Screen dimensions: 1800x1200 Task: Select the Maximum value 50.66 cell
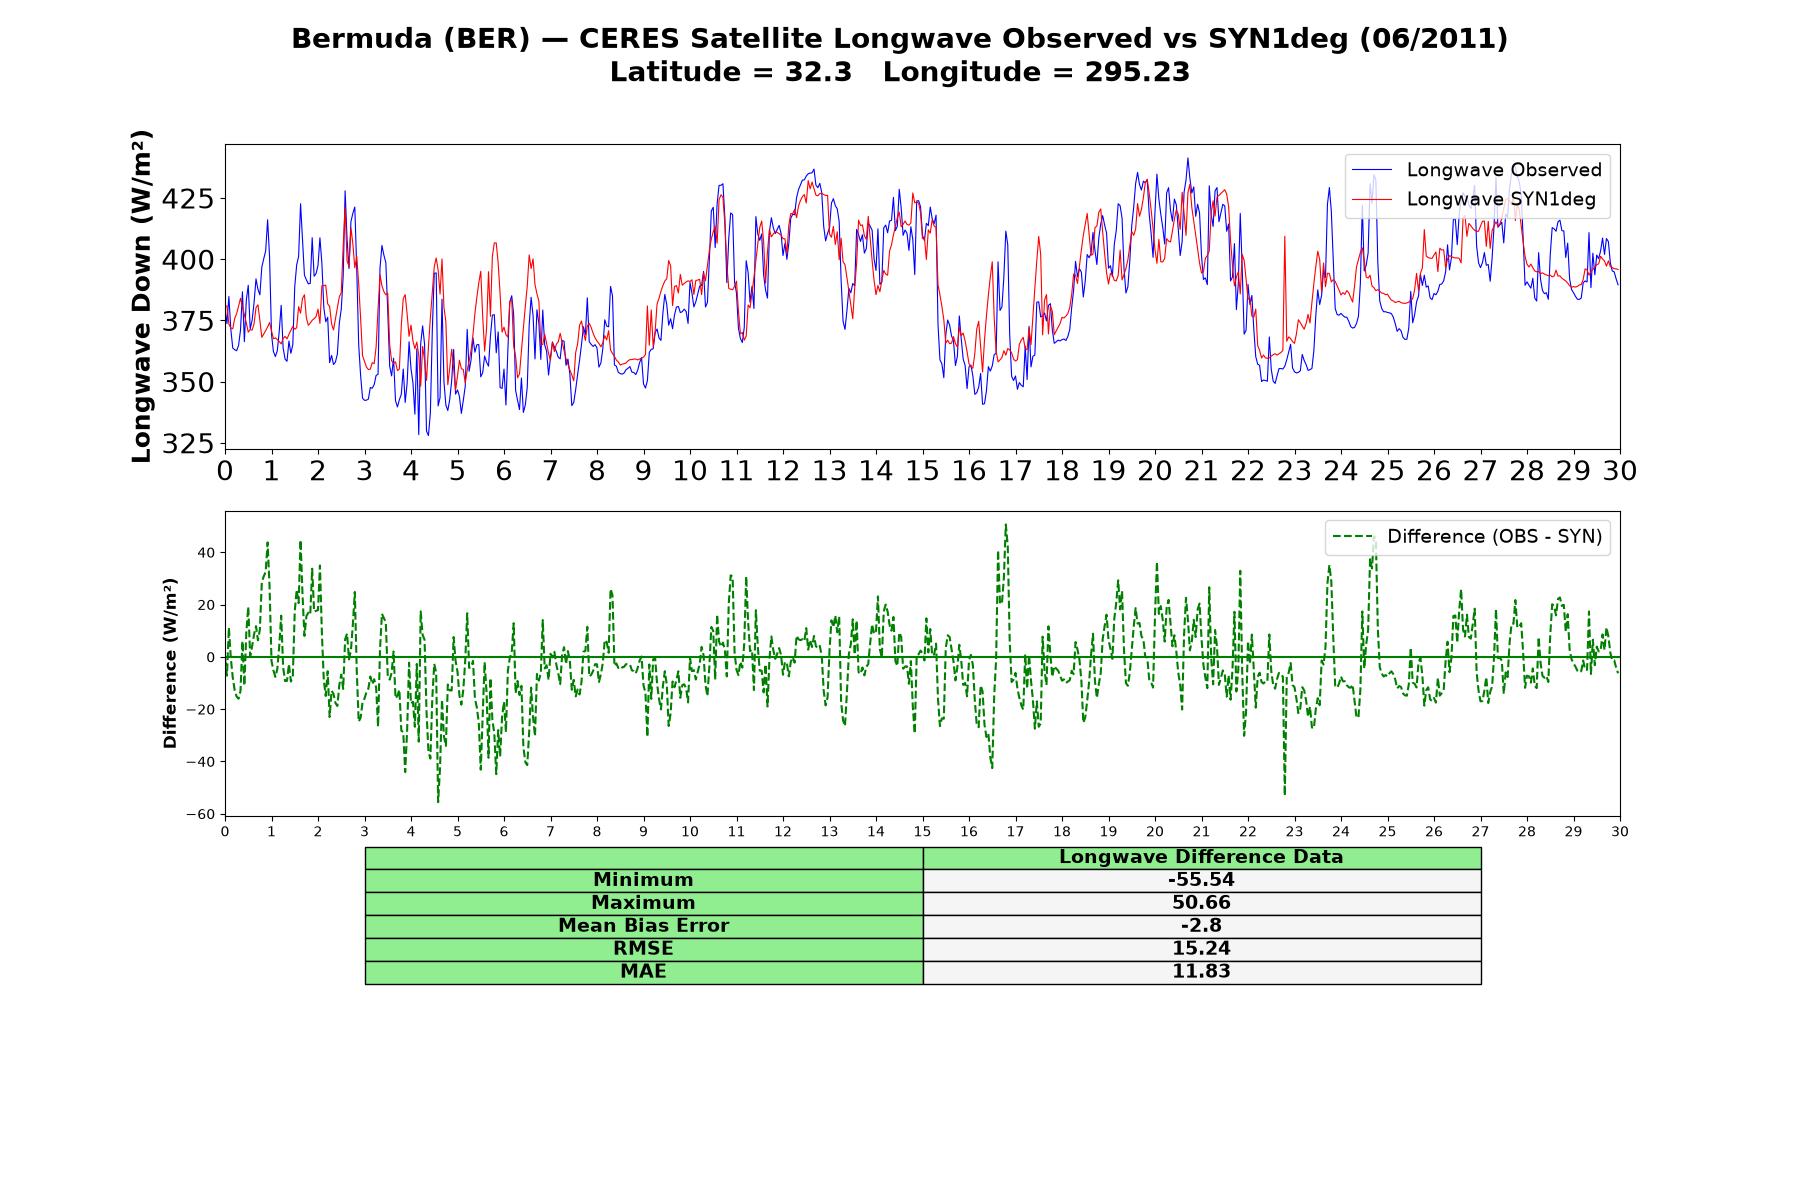[1201, 903]
